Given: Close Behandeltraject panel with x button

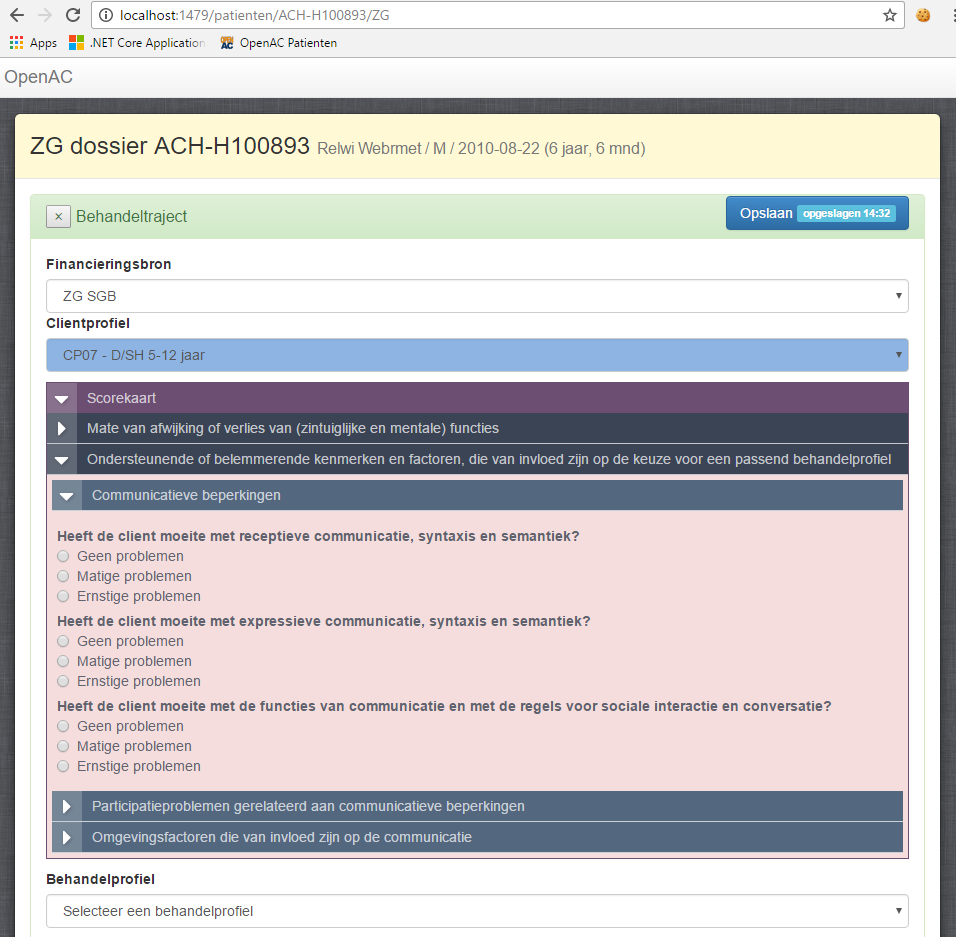Looking at the screenshot, I should click(x=58, y=216).
